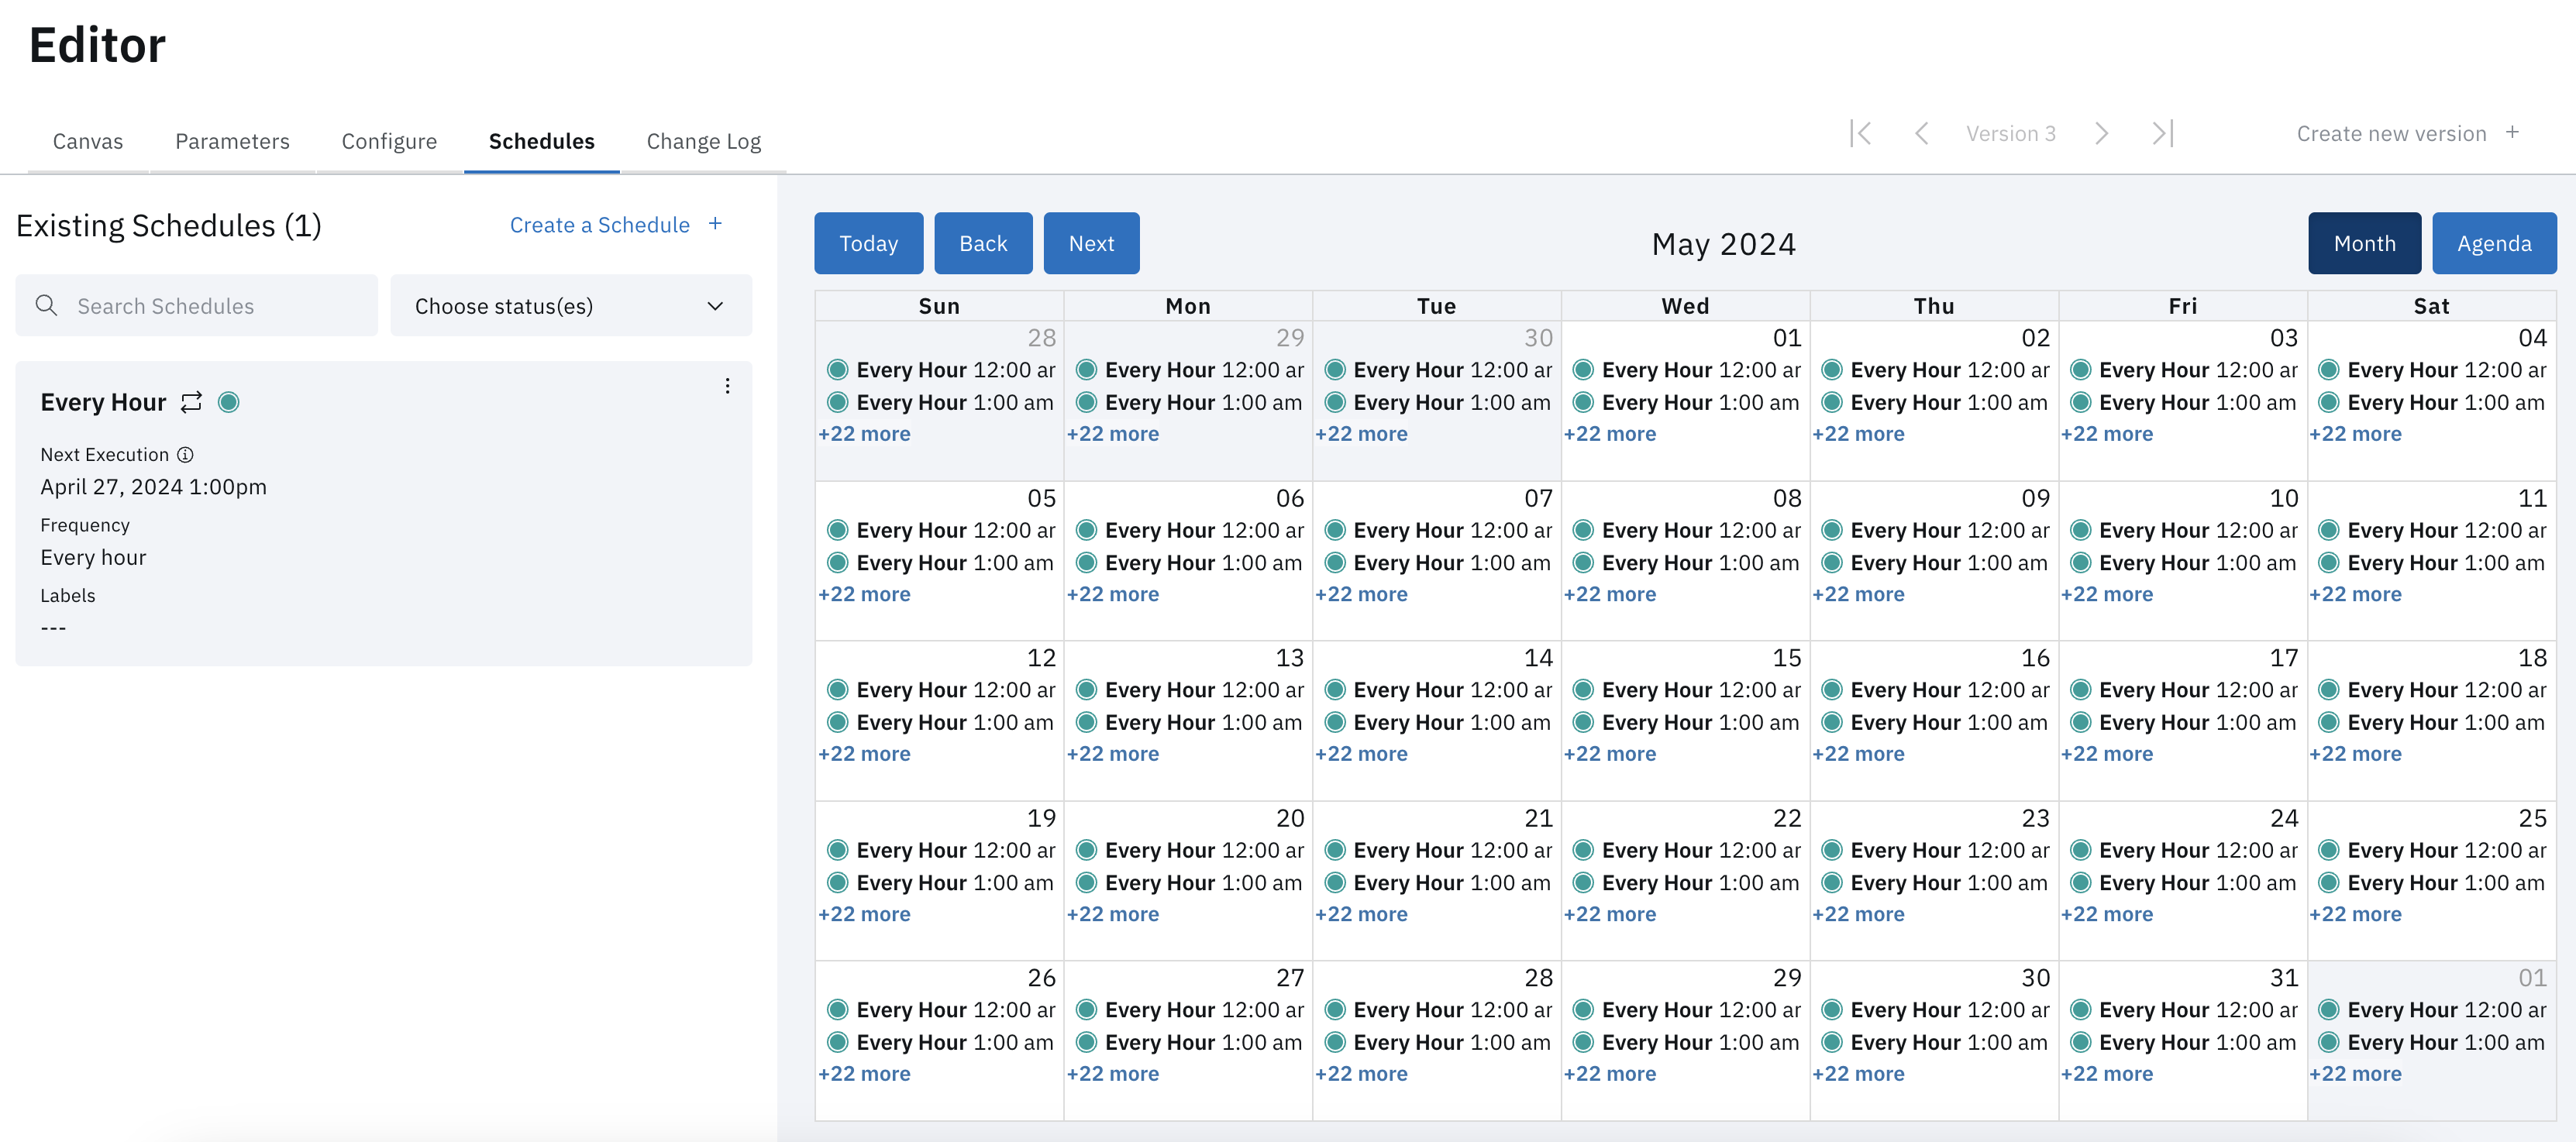Select date number 16 in calendar

point(2035,658)
